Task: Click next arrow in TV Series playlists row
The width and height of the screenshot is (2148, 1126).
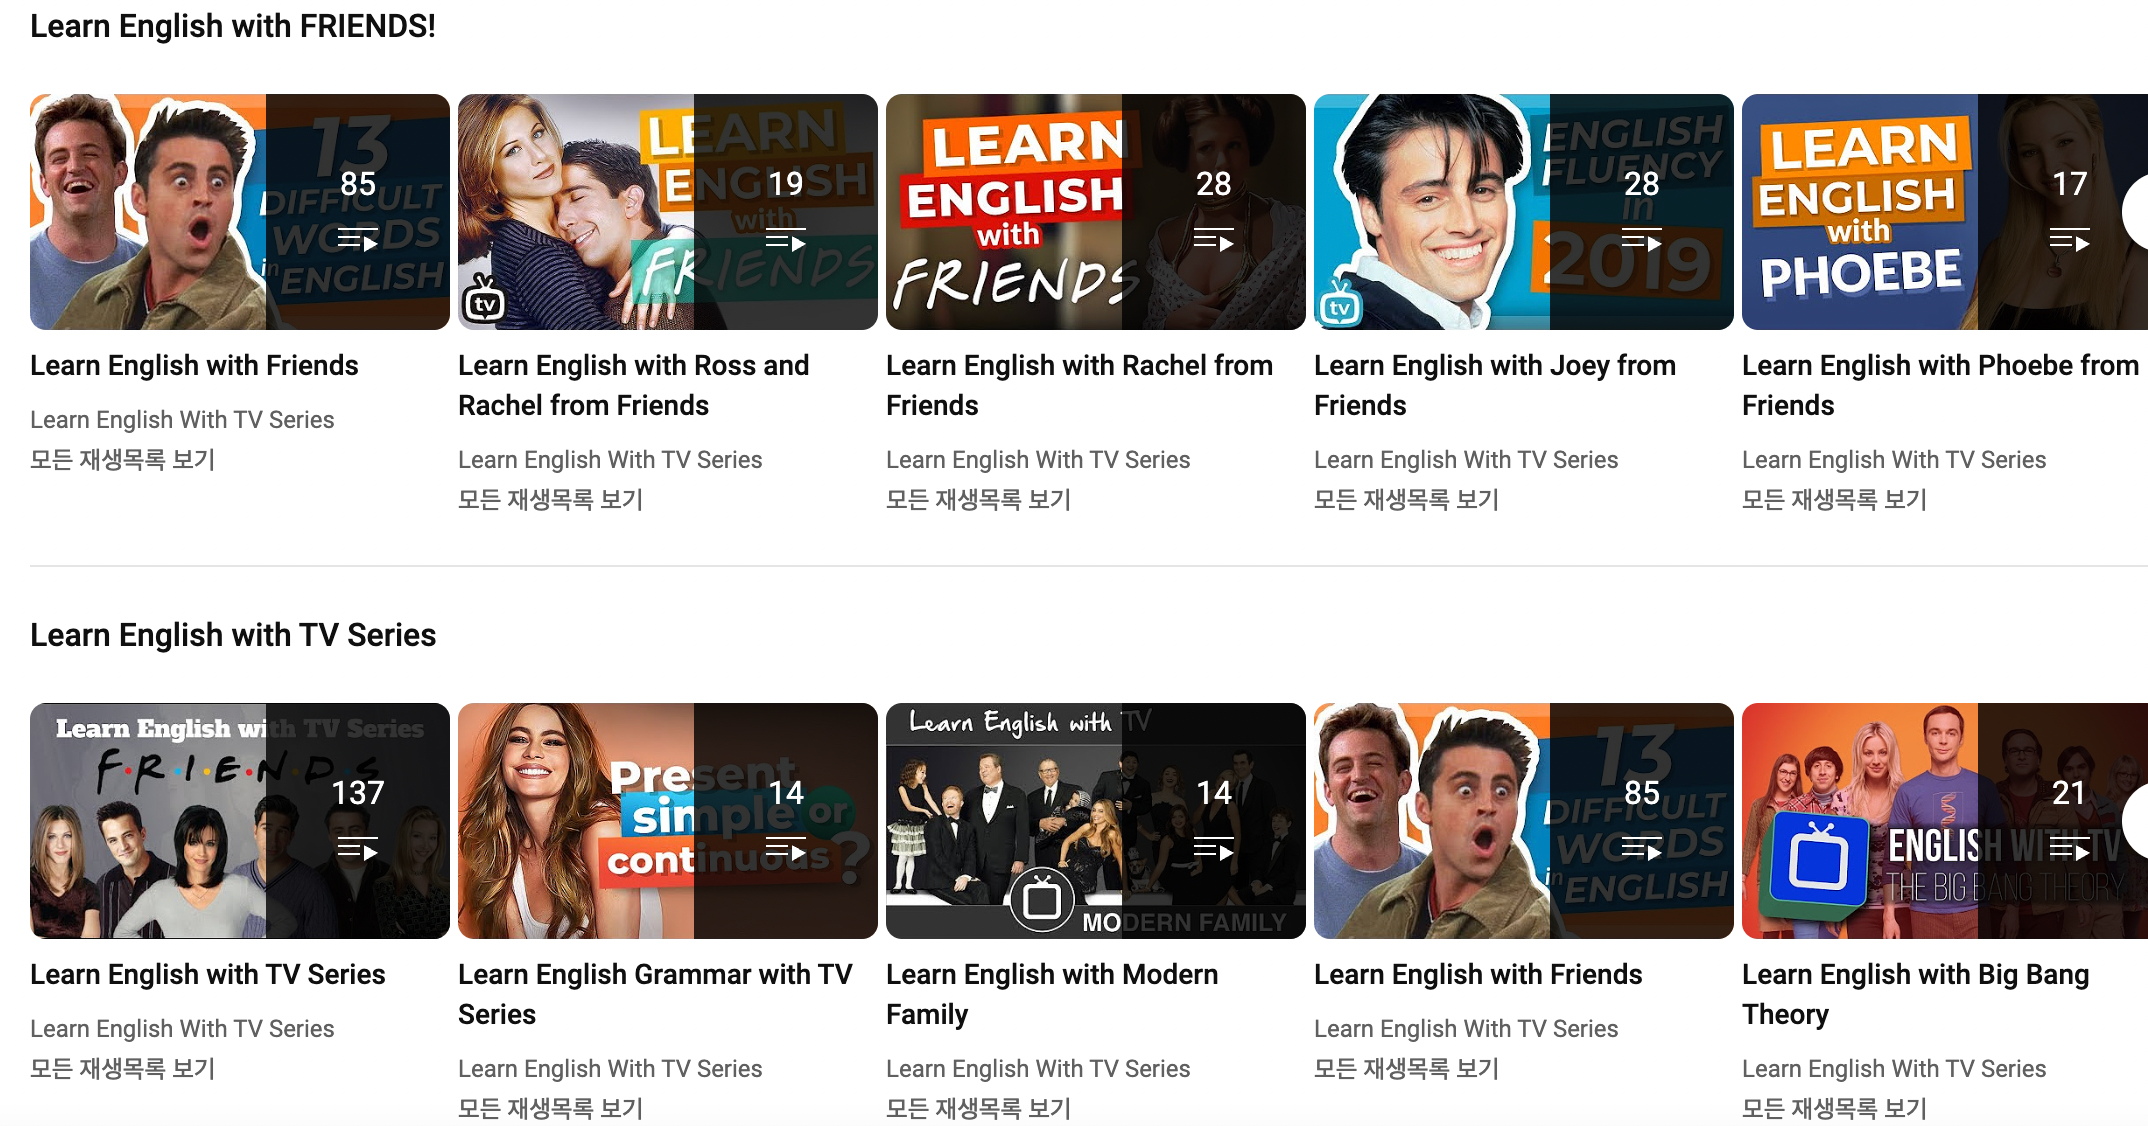Action: [x=2138, y=821]
